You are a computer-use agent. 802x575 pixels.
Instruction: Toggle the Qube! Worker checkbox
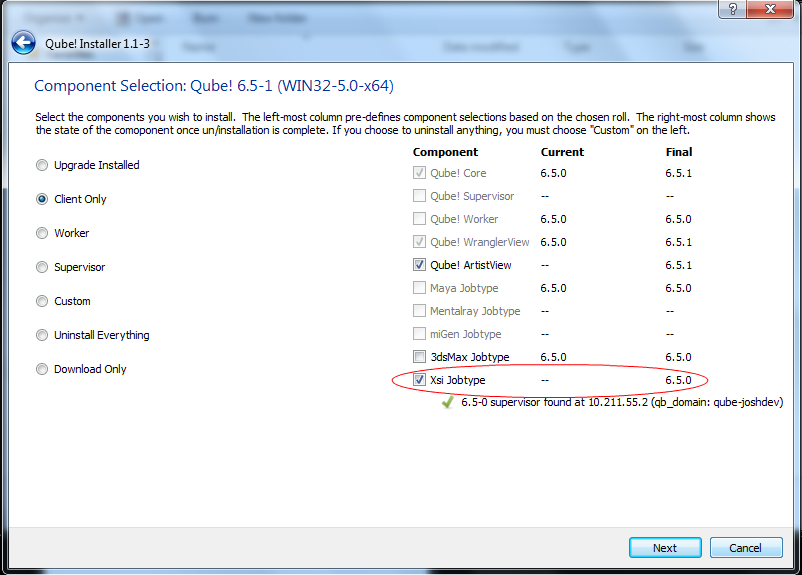[420, 219]
